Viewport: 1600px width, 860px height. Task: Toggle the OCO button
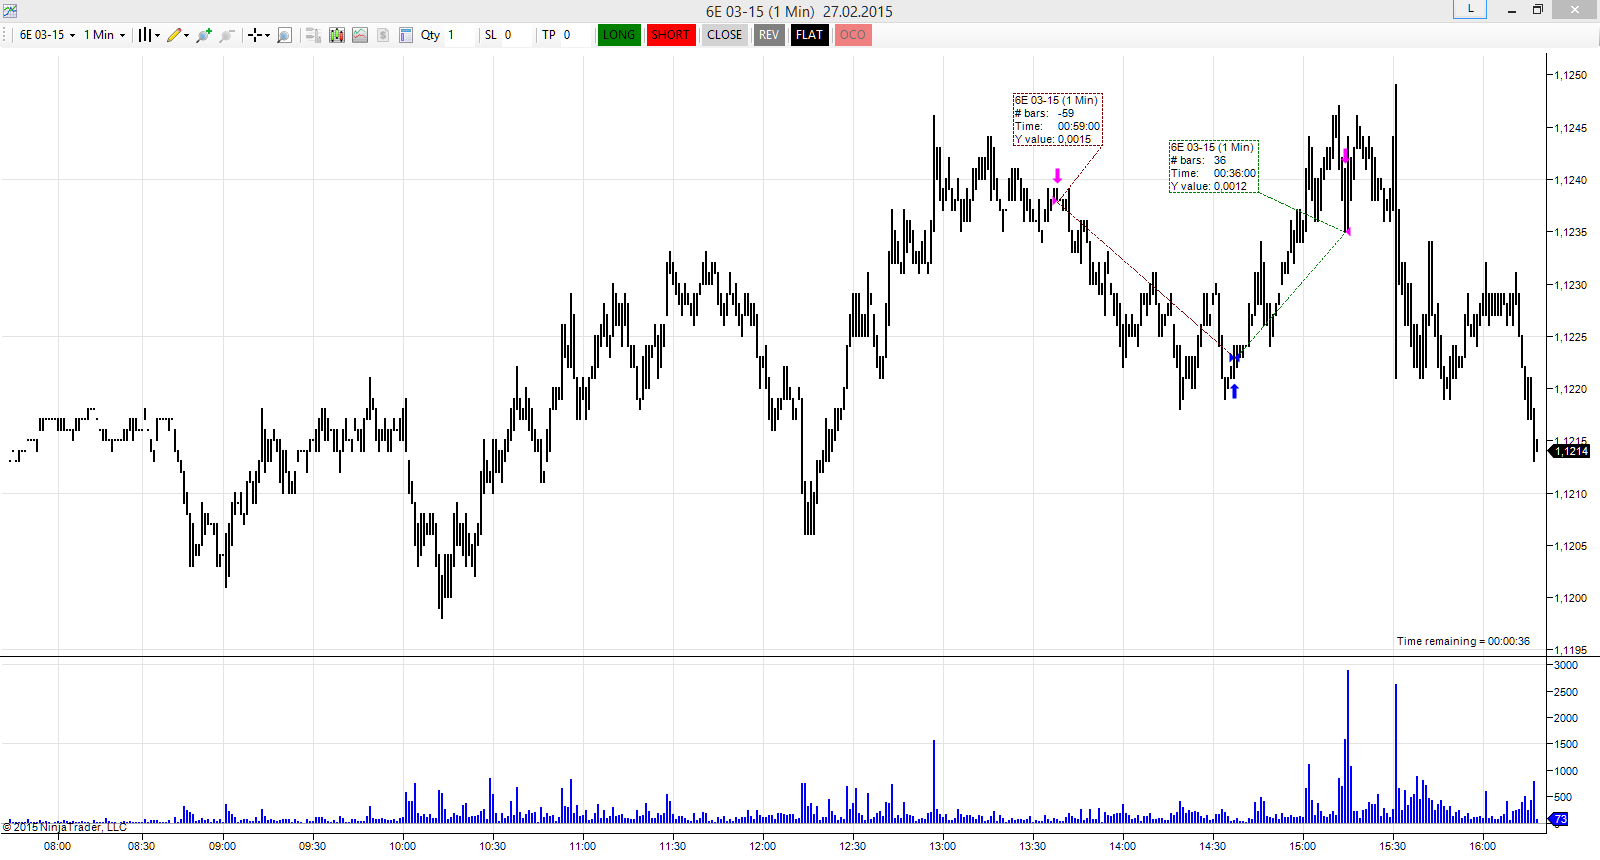[853, 35]
